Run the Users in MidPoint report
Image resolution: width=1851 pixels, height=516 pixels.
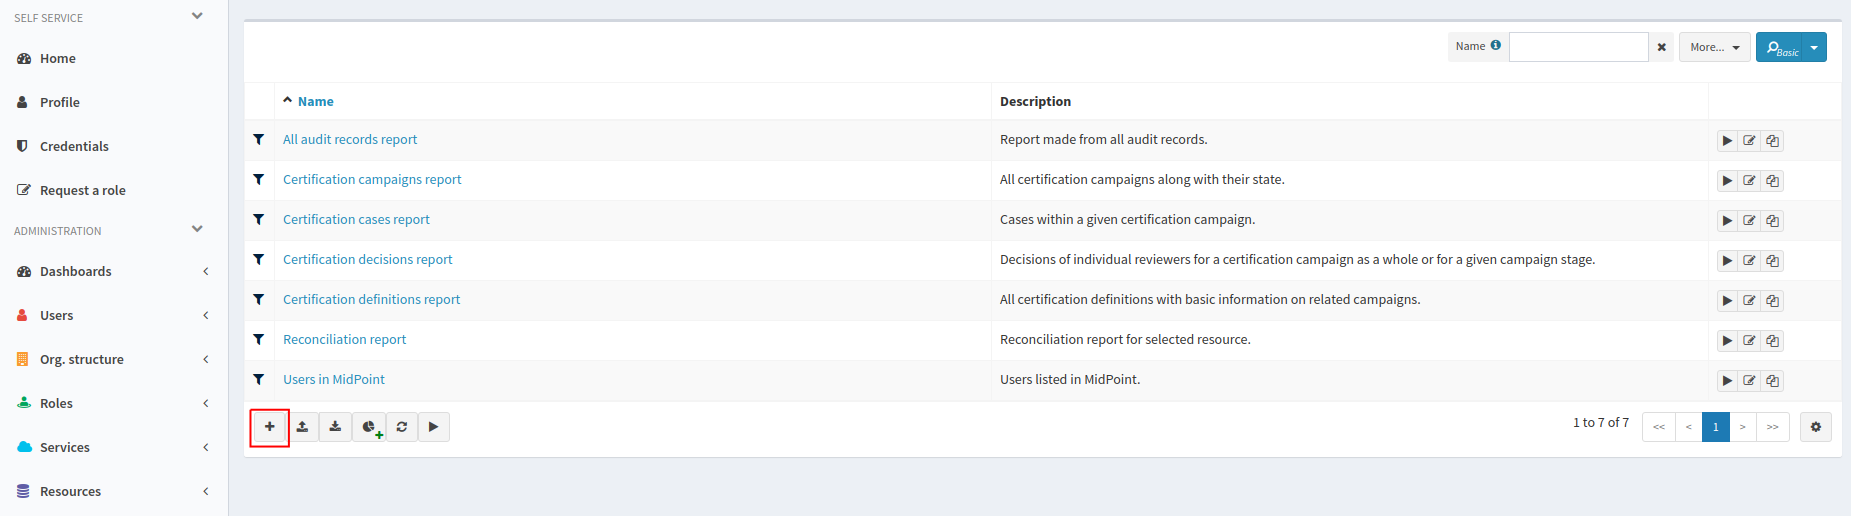coord(1727,381)
